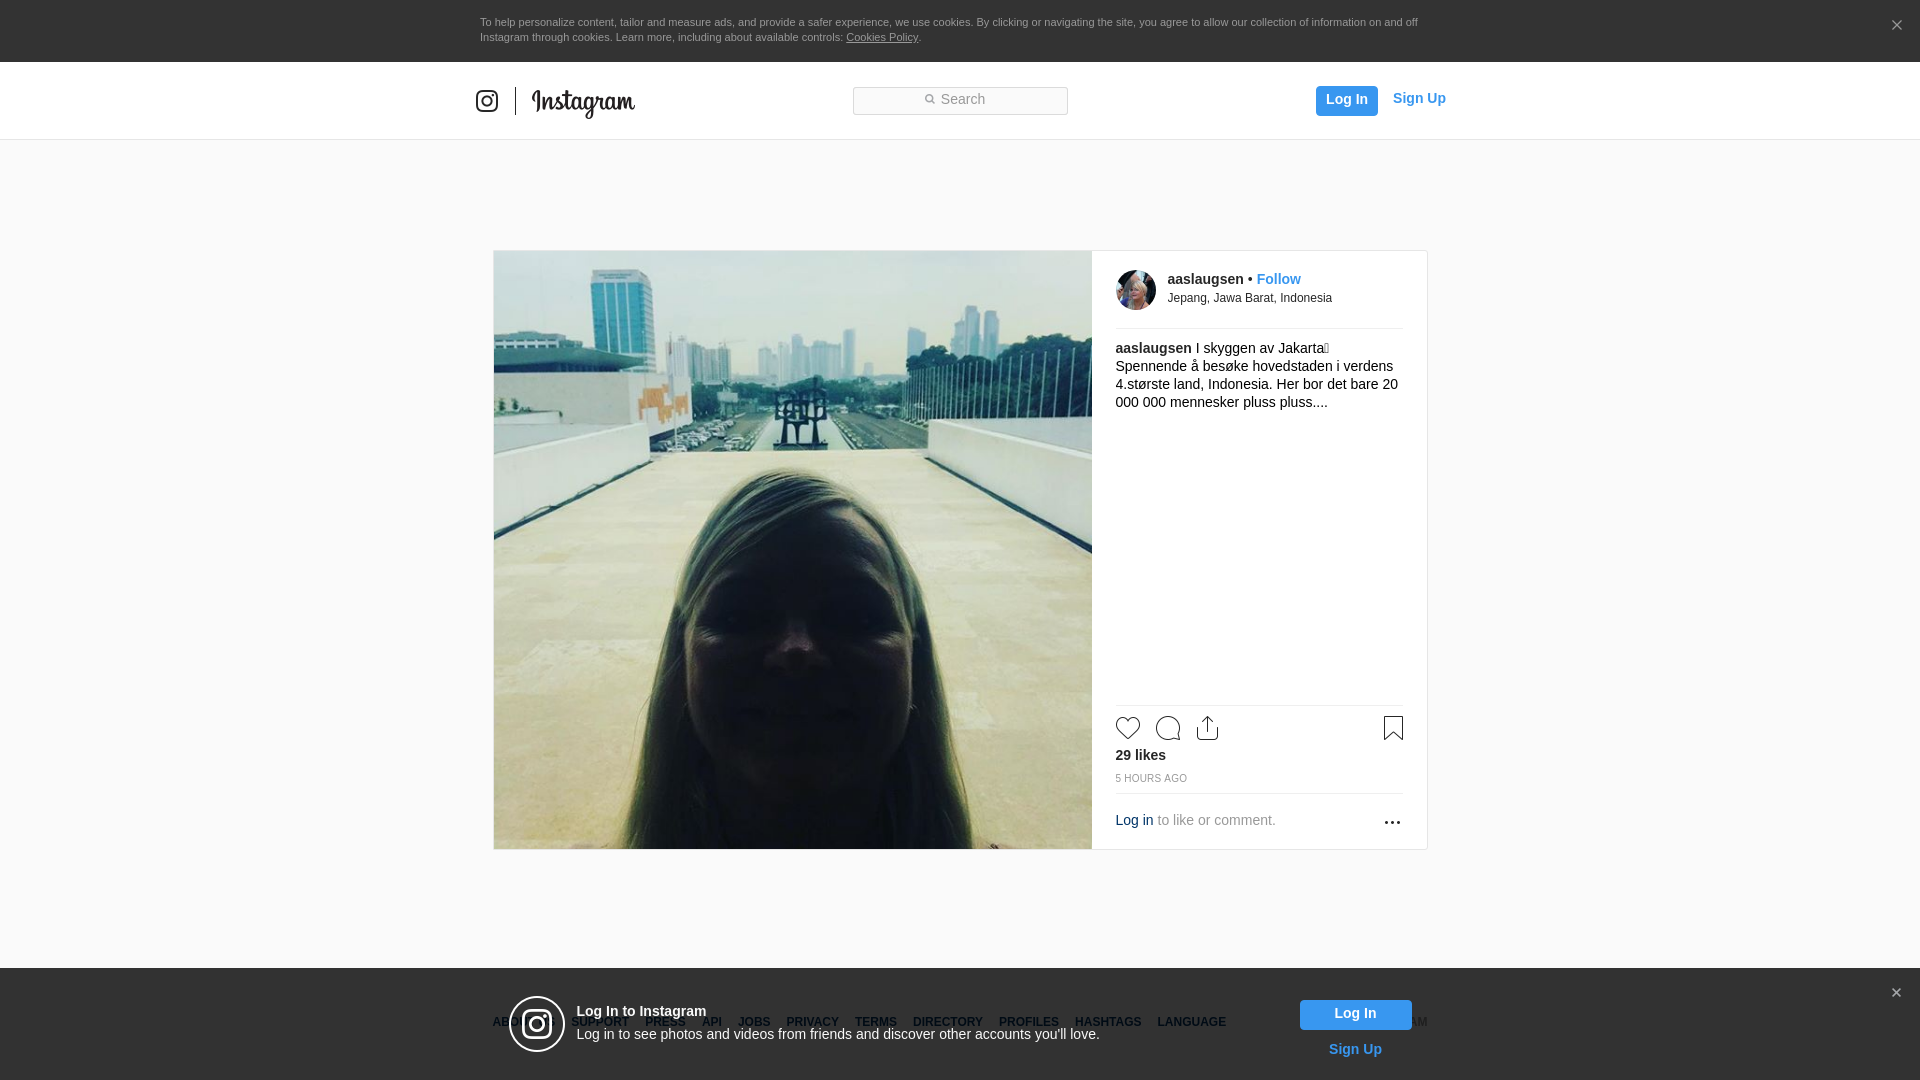The image size is (1920, 1080).
Task: Click the share post icon
Action: (1207, 728)
